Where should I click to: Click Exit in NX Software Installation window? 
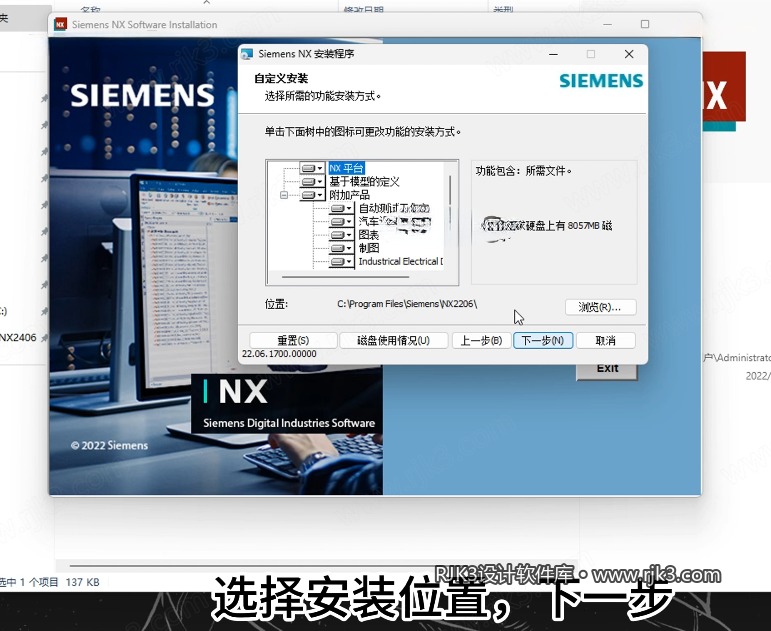tap(607, 371)
